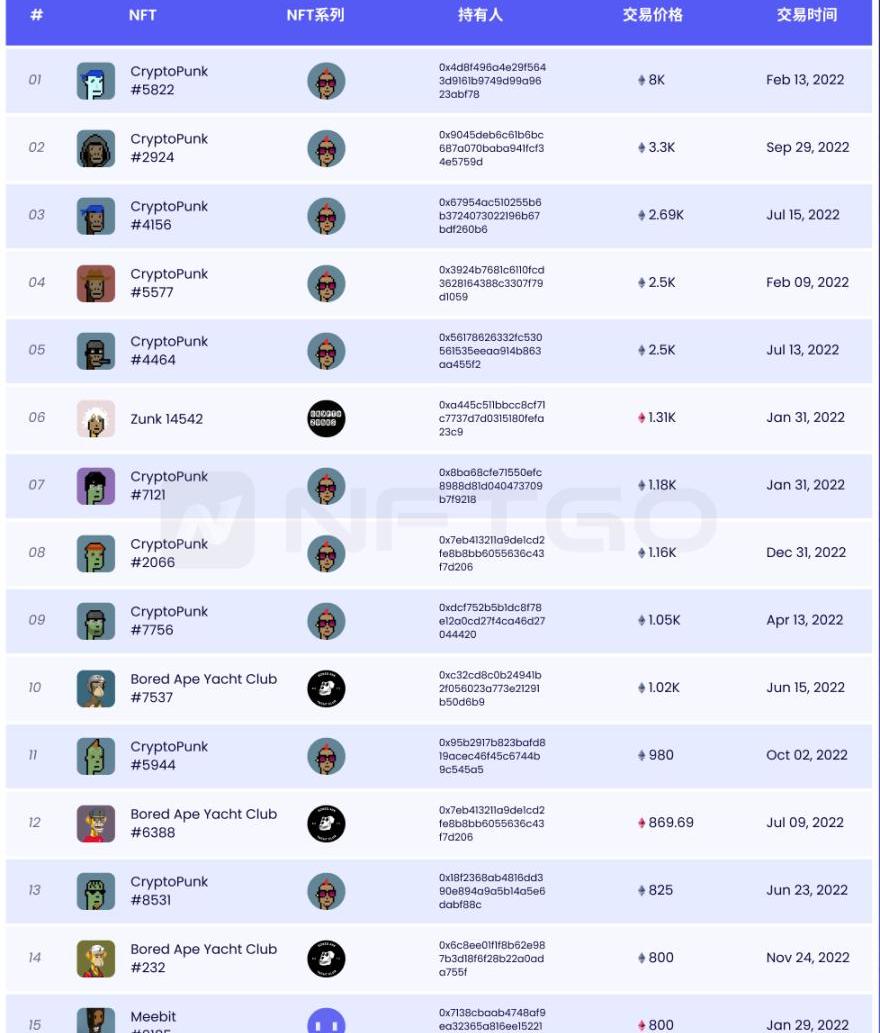Open holder address starting 0x4d8f496a4e29f564
The height and width of the screenshot is (1033, 880).
coord(492,81)
